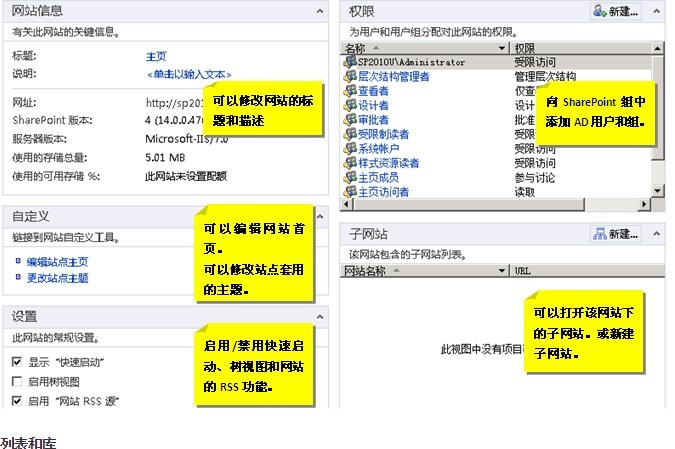Click the group icon beside 层次结构管理者
The height and width of the screenshot is (449, 675).
tap(350, 76)
